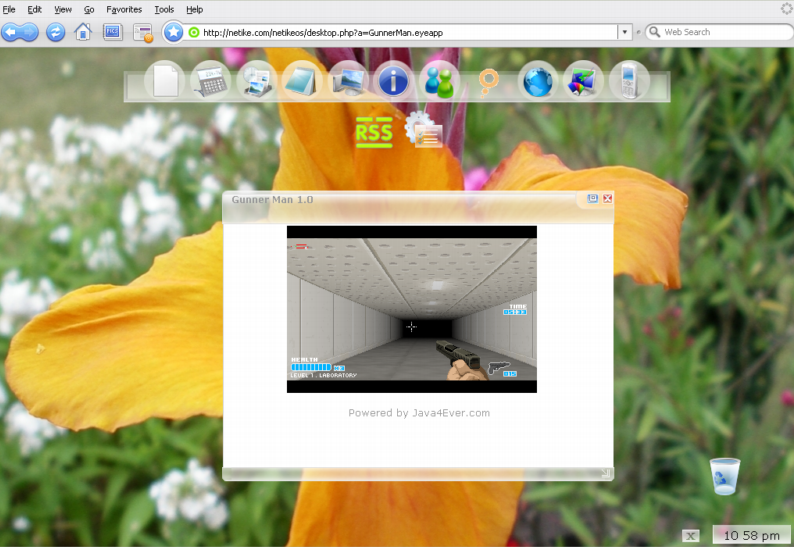Open the File menu
Screen dimensions: 794x547
pyautogui.click(x=9, y=9)
